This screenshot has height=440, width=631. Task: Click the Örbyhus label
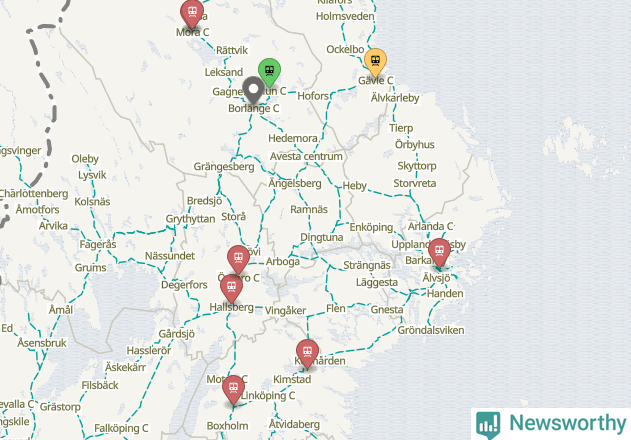click(415, 145)
